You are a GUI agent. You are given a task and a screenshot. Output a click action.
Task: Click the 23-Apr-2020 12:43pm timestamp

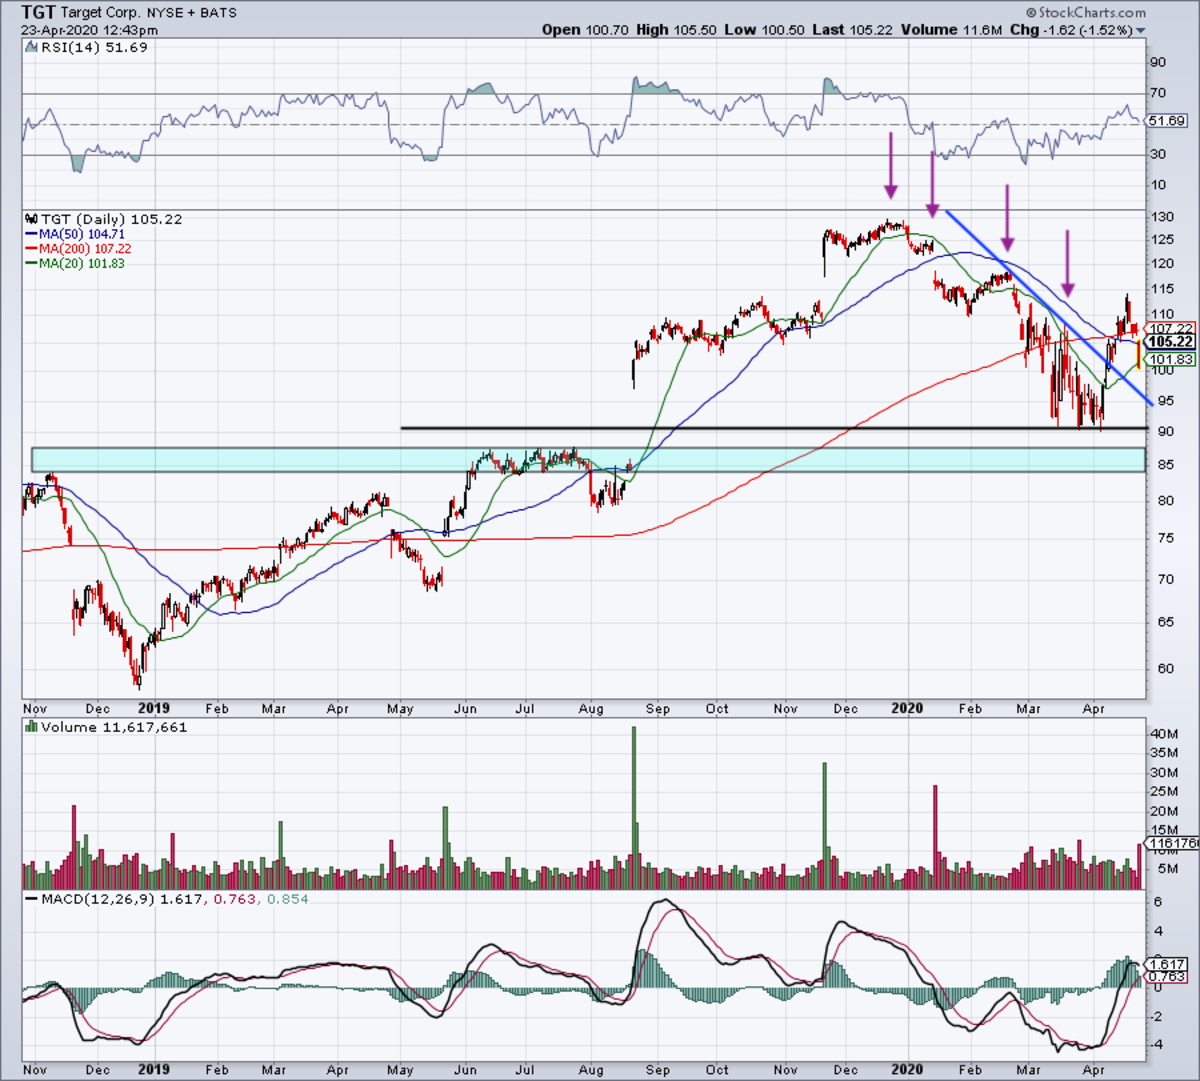point(89,30)
